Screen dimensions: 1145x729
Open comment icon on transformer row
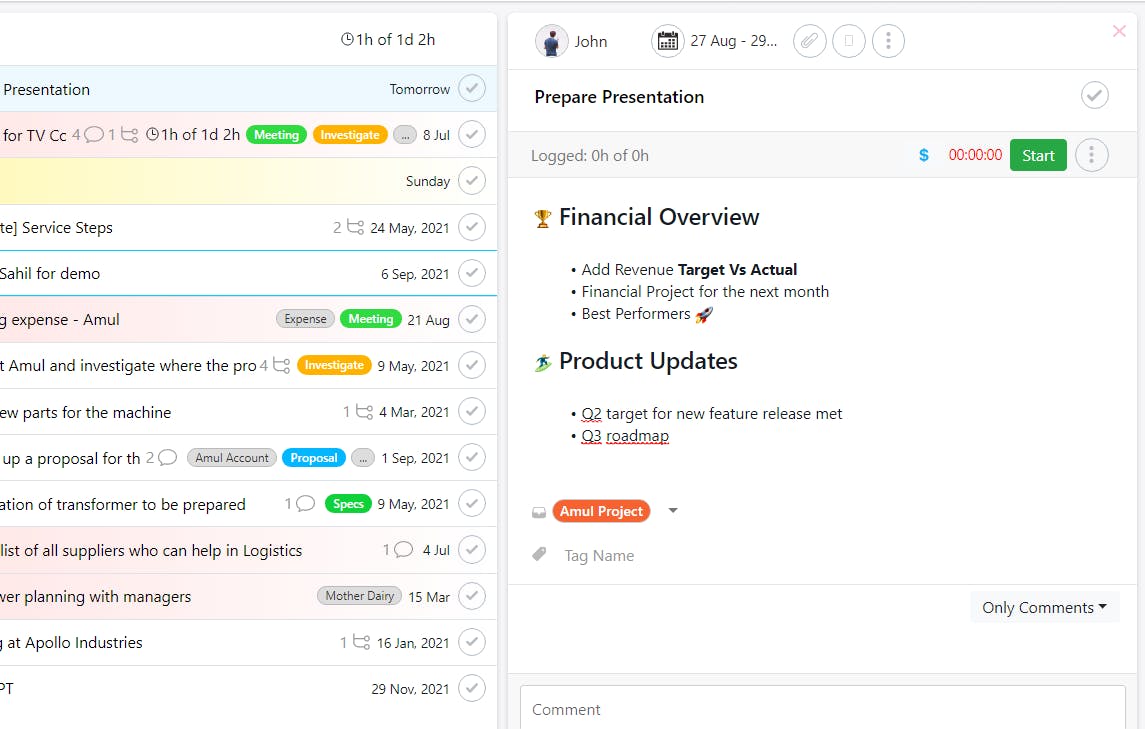305,504
